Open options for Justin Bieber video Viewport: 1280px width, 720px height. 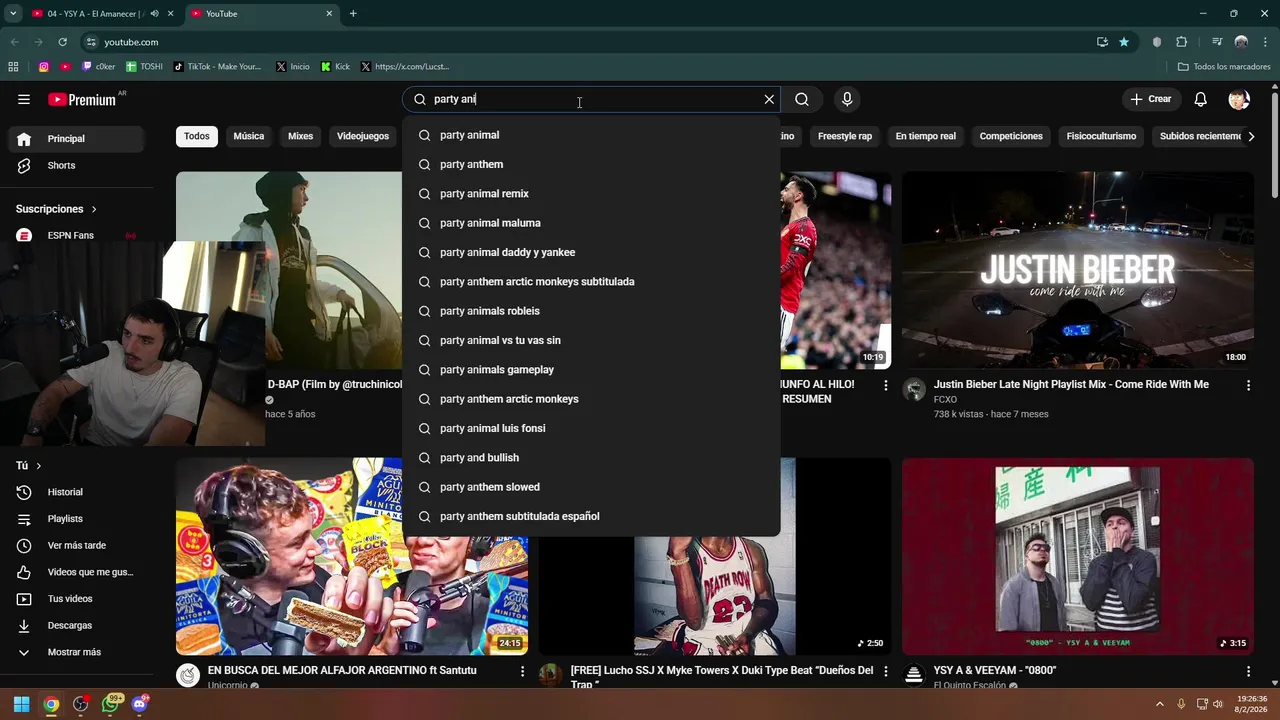[x=1248, y=385]
